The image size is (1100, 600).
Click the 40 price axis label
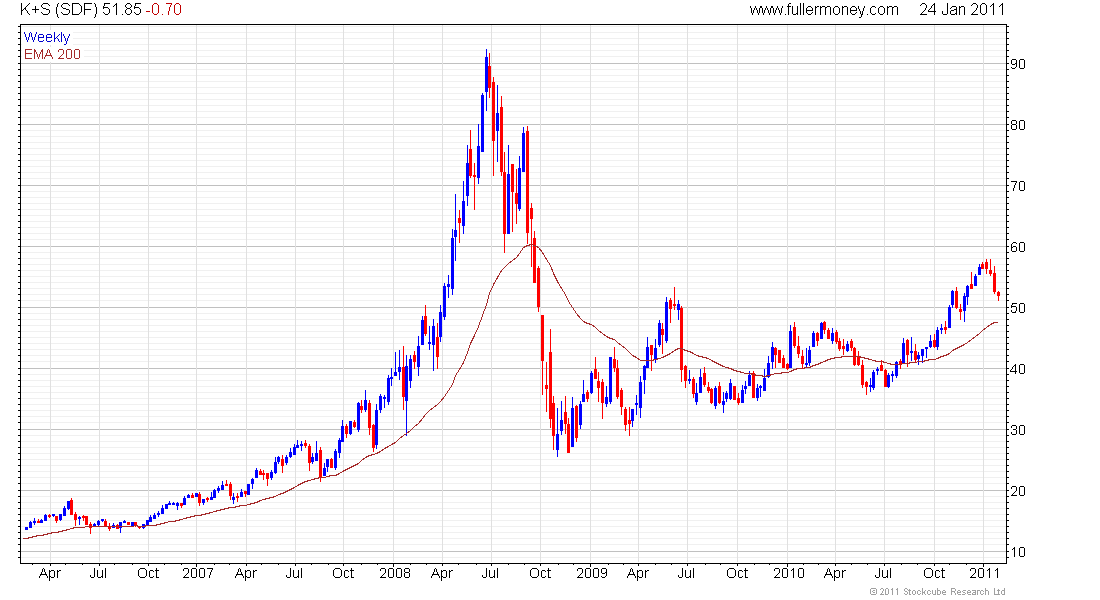tap(1017, 369)
